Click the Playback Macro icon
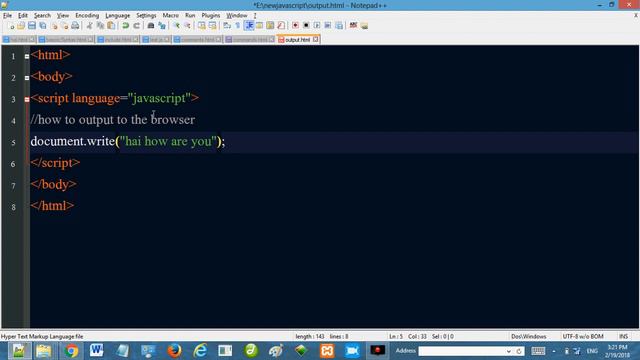The width and height of the screenshot is (640, 360). (x=317, y=26)
